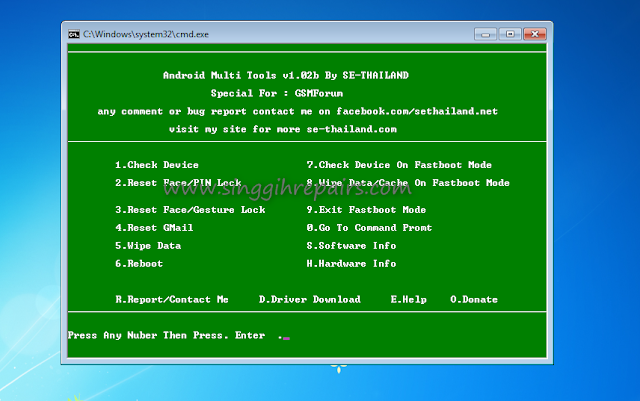640x401 pixels.
Task: Select option '2.Reset Face/PIN Lock'
Action: tap(178, 183)
